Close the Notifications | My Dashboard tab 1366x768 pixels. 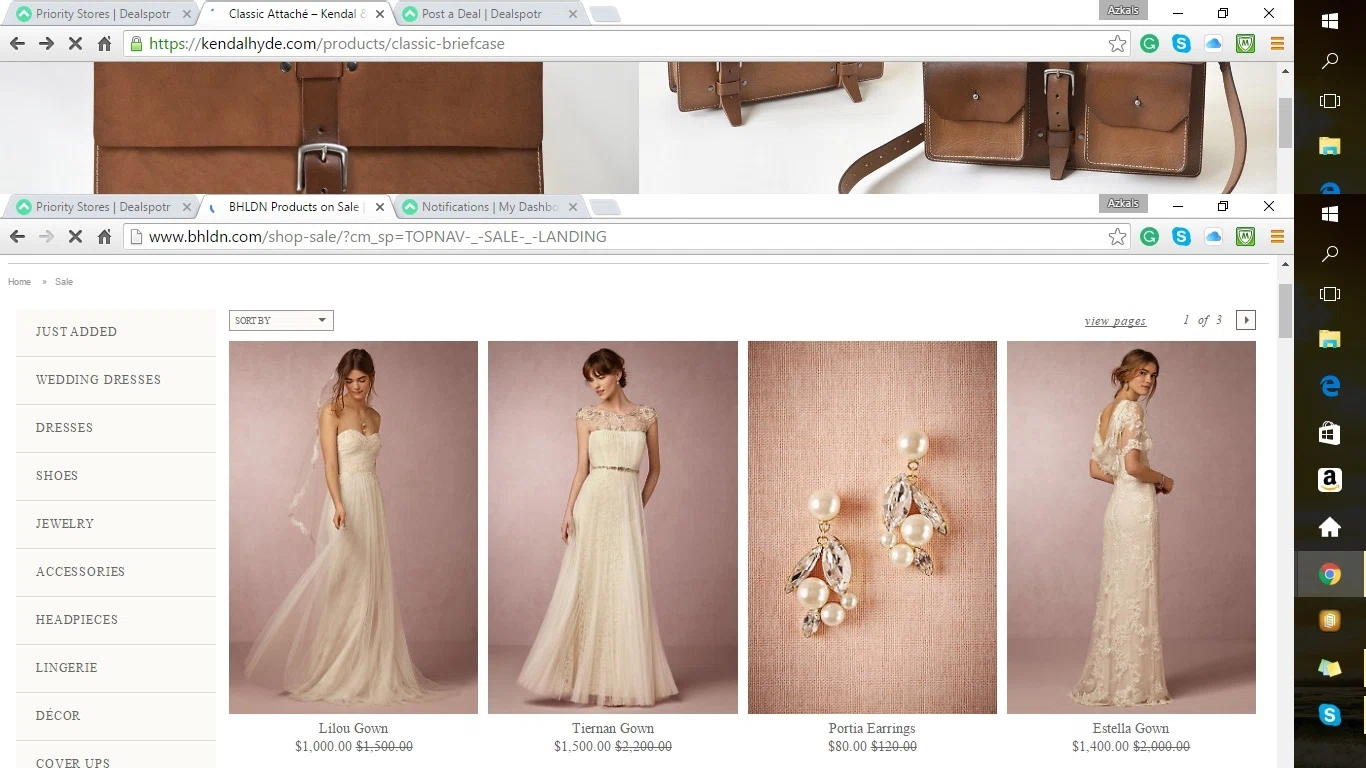[x=572, y=207]
